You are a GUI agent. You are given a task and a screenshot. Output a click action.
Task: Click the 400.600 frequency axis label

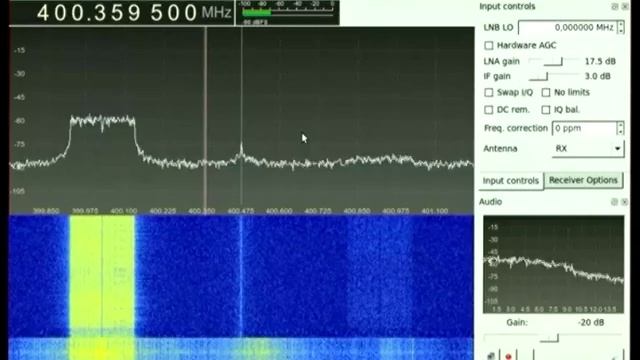tap(279, 211)
